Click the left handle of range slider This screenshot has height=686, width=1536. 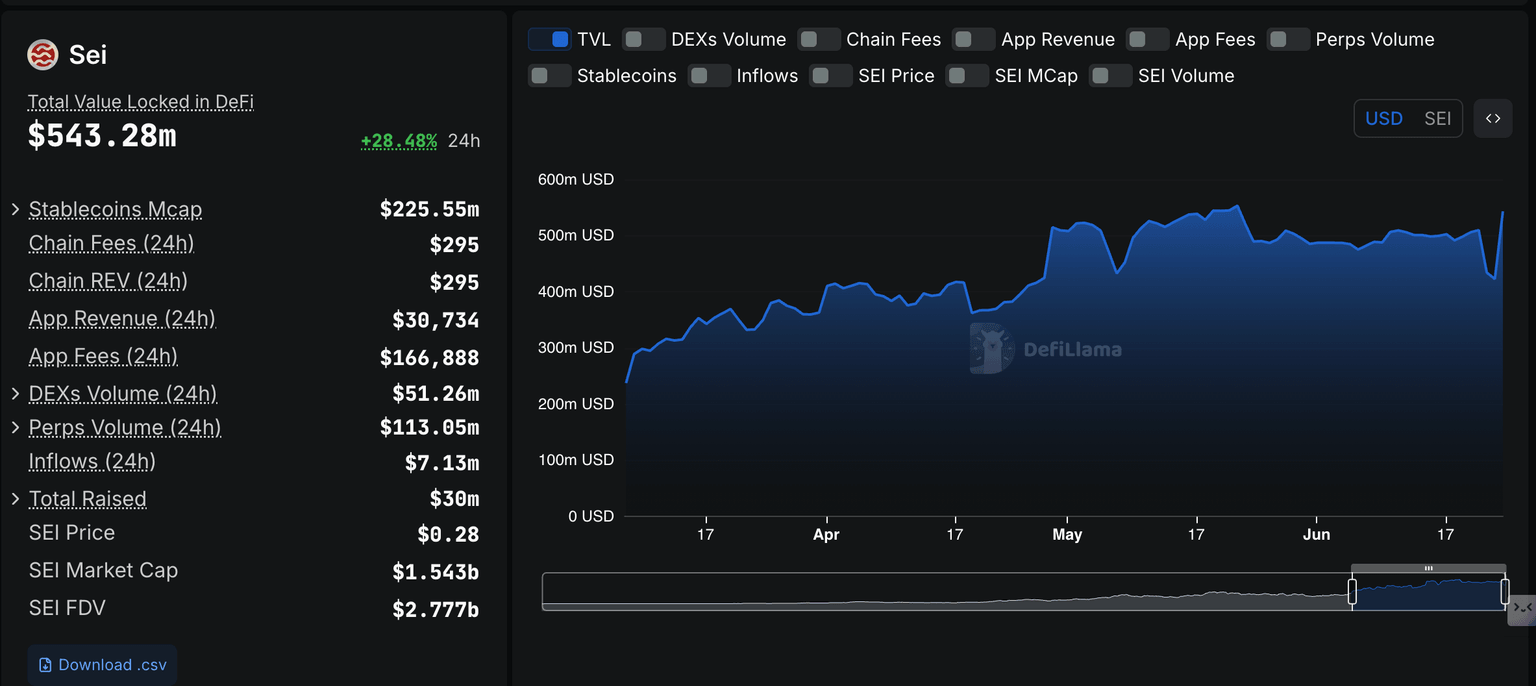point(1352,592)
